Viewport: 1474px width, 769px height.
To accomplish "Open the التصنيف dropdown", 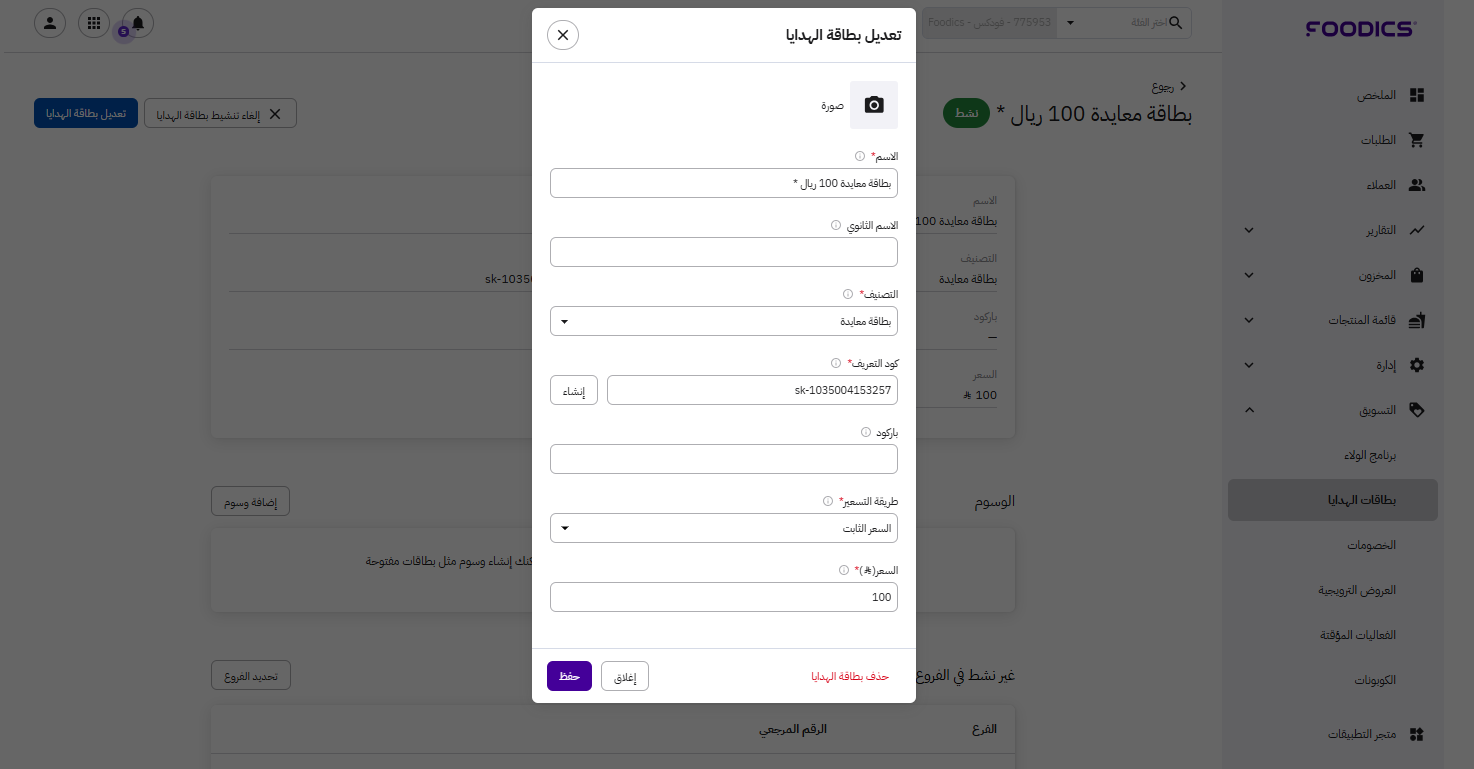I will pos(724,321).
